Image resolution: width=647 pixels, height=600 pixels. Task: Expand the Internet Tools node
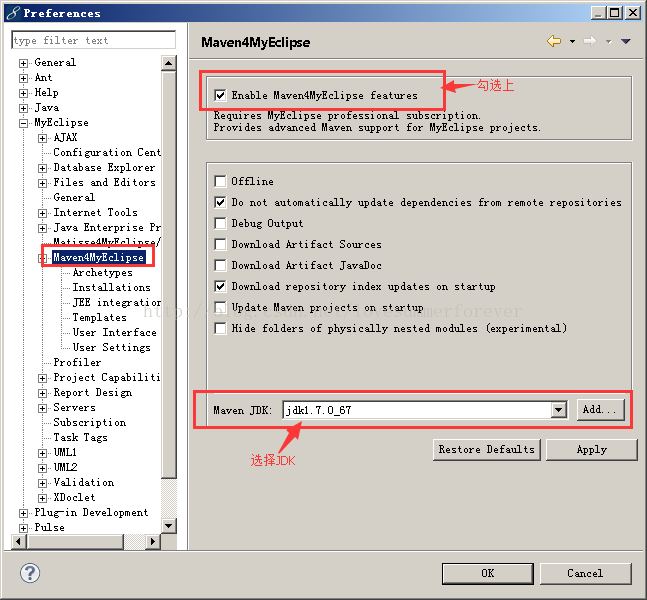[43, 213]
